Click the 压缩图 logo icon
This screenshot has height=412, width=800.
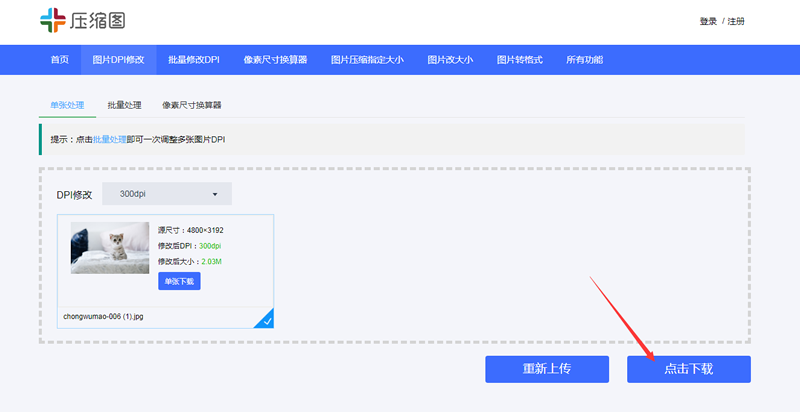[x=53, y=20]
